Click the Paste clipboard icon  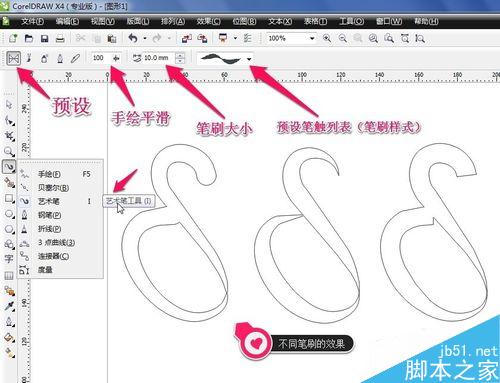click(x=112, y=39)
